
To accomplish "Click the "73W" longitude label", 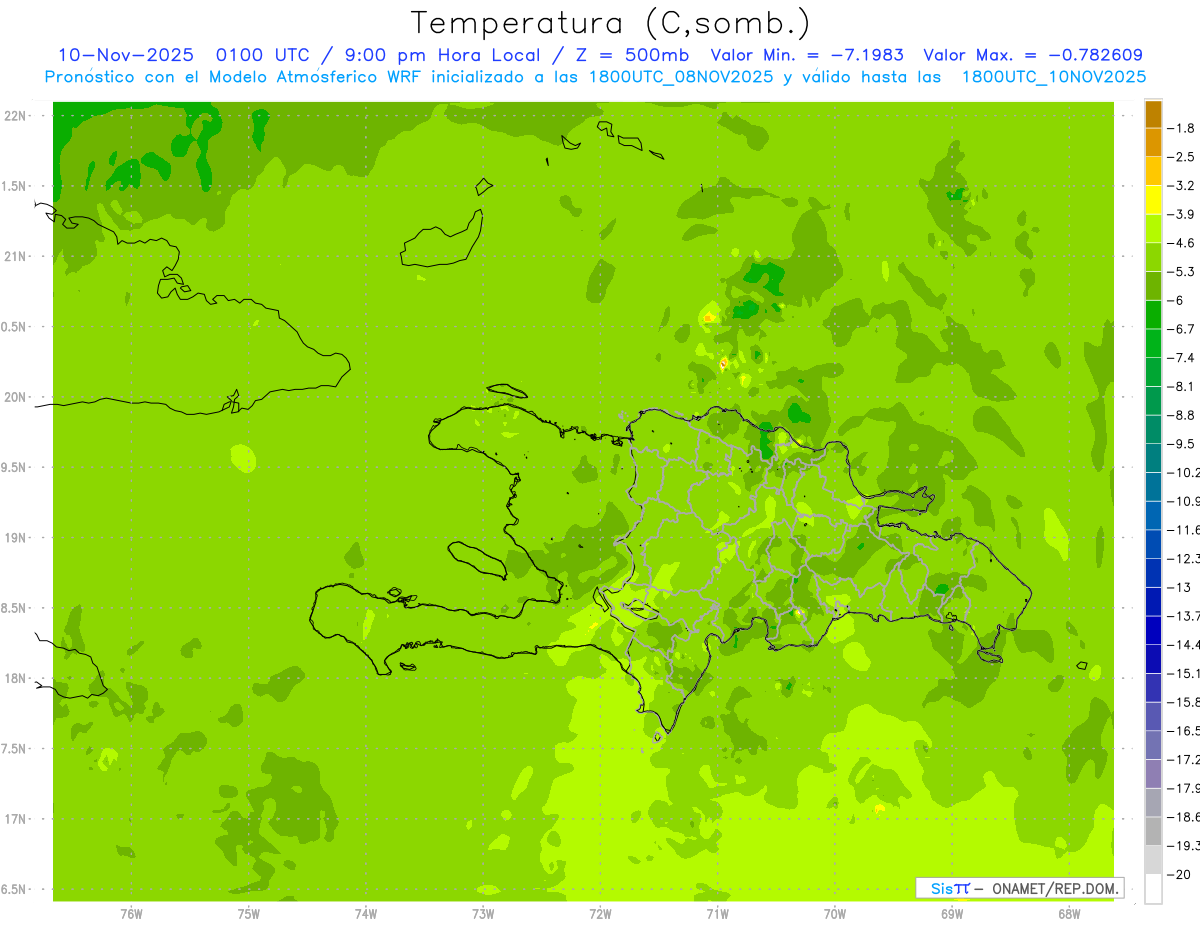I will pos(483,913).
